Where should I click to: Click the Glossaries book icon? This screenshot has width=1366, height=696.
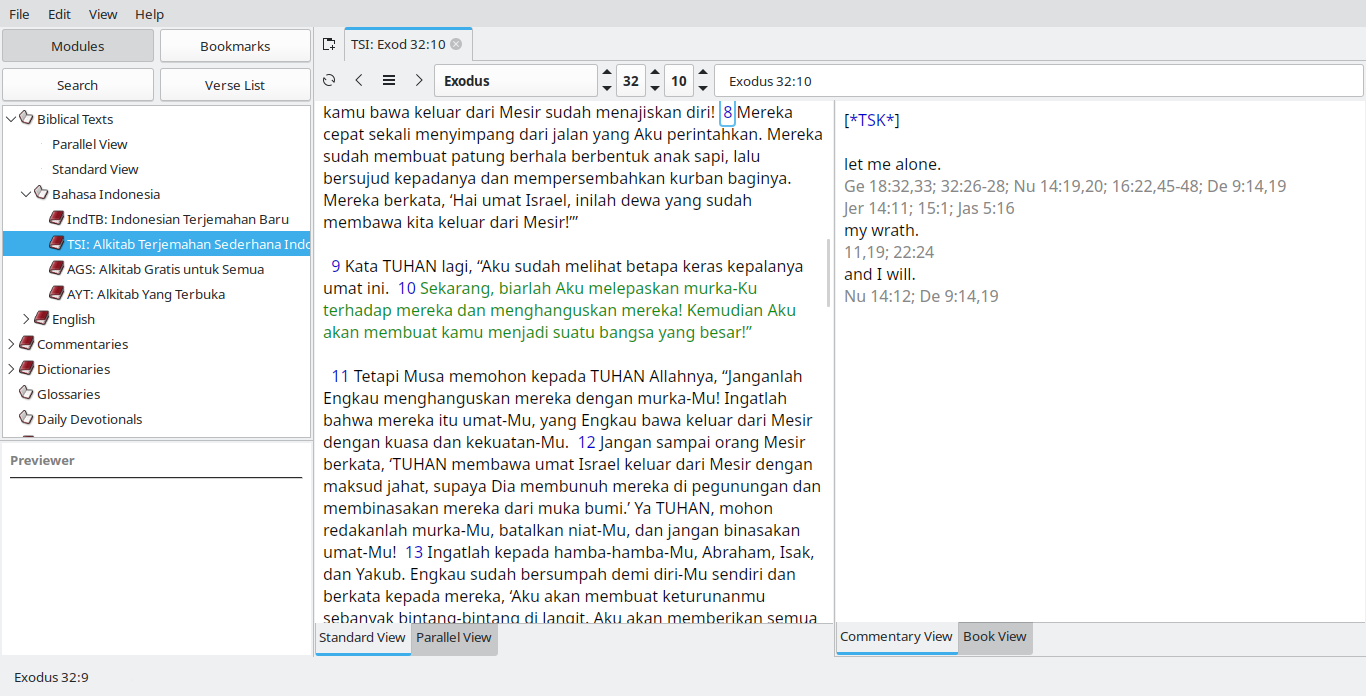pyautogui.click(x=26, y=394)
